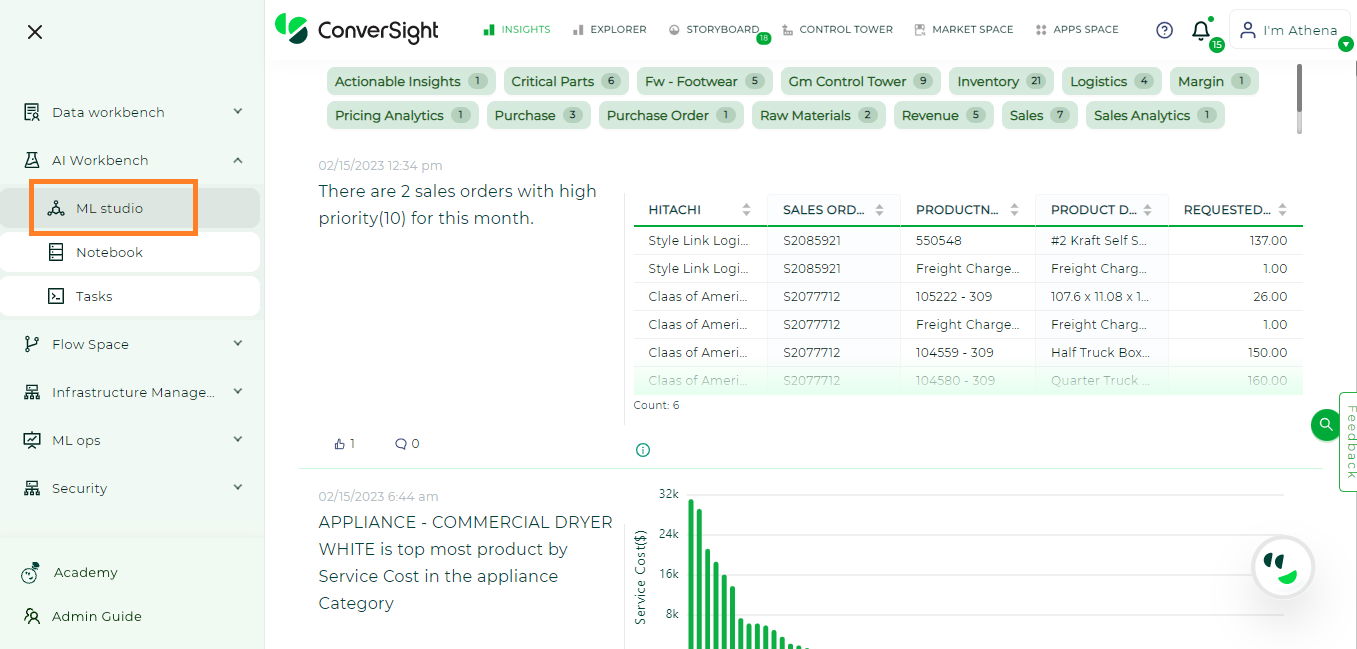The height and width of the screenshot is (649, 1357).
Task: Select the Purchase tag with count 3
Action: pyautogui.click(x=539, y=116)
